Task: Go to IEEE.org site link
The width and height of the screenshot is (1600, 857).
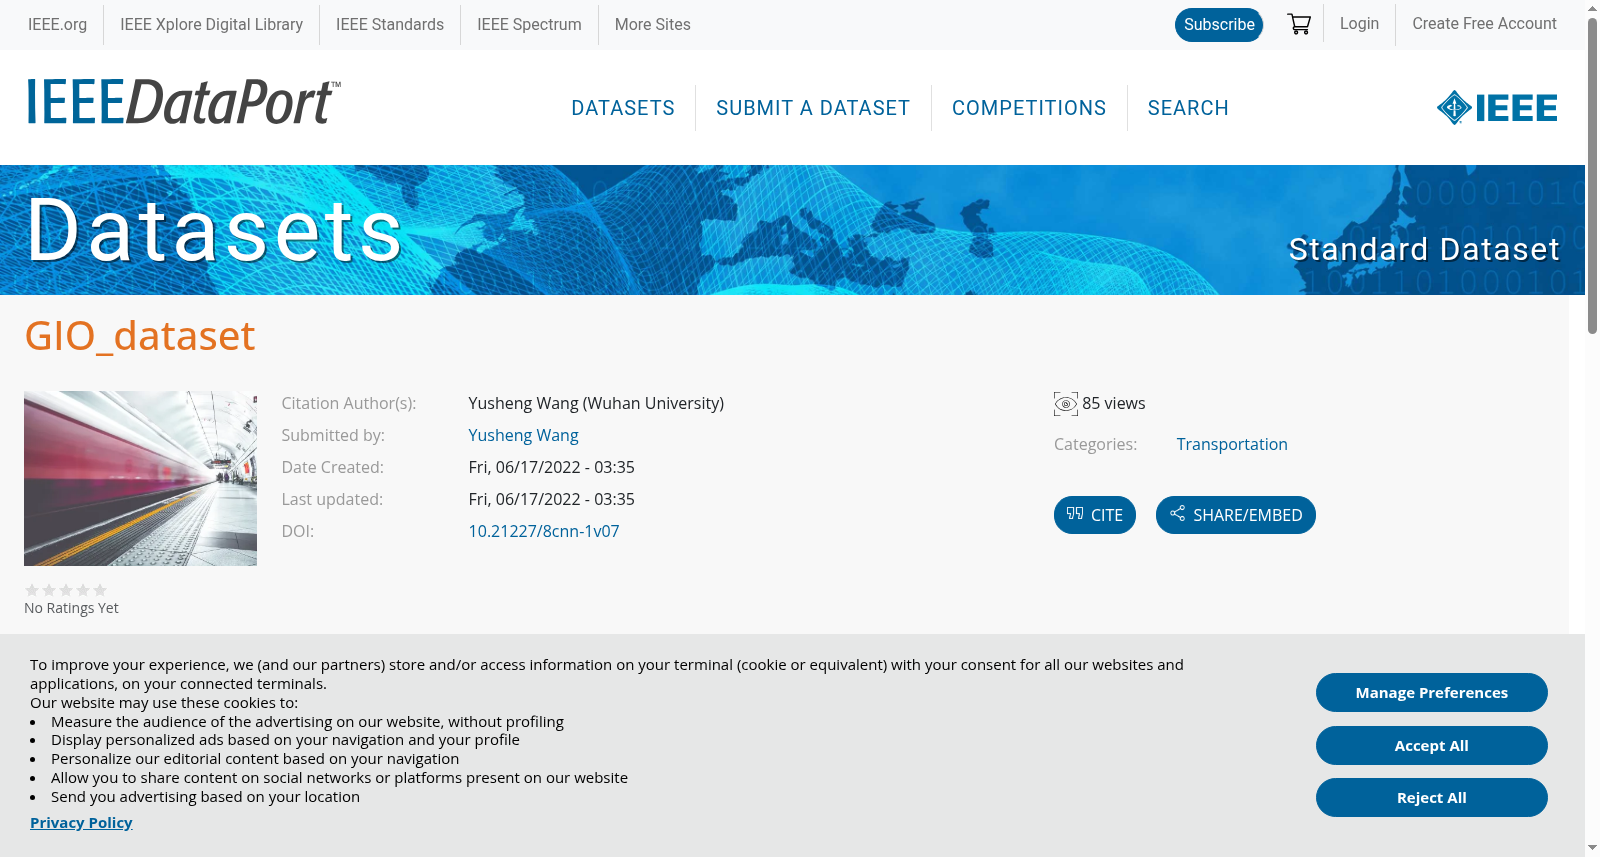Action: 57,24
